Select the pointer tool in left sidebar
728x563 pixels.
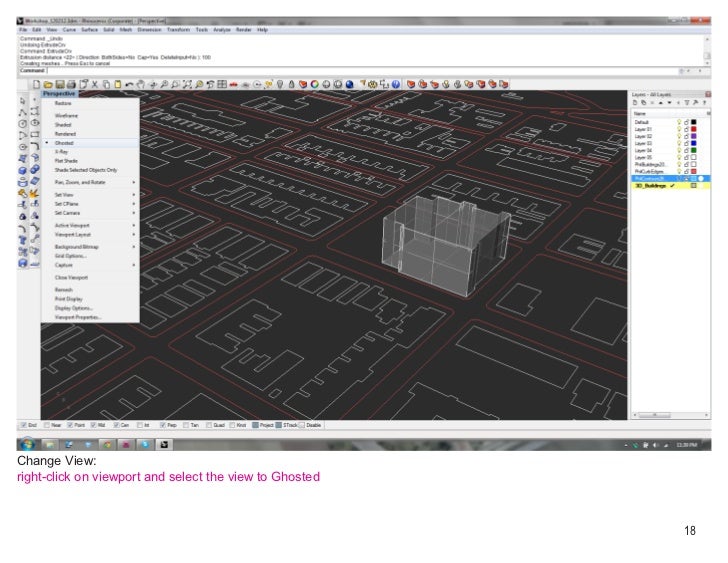(x=22, y=100)
